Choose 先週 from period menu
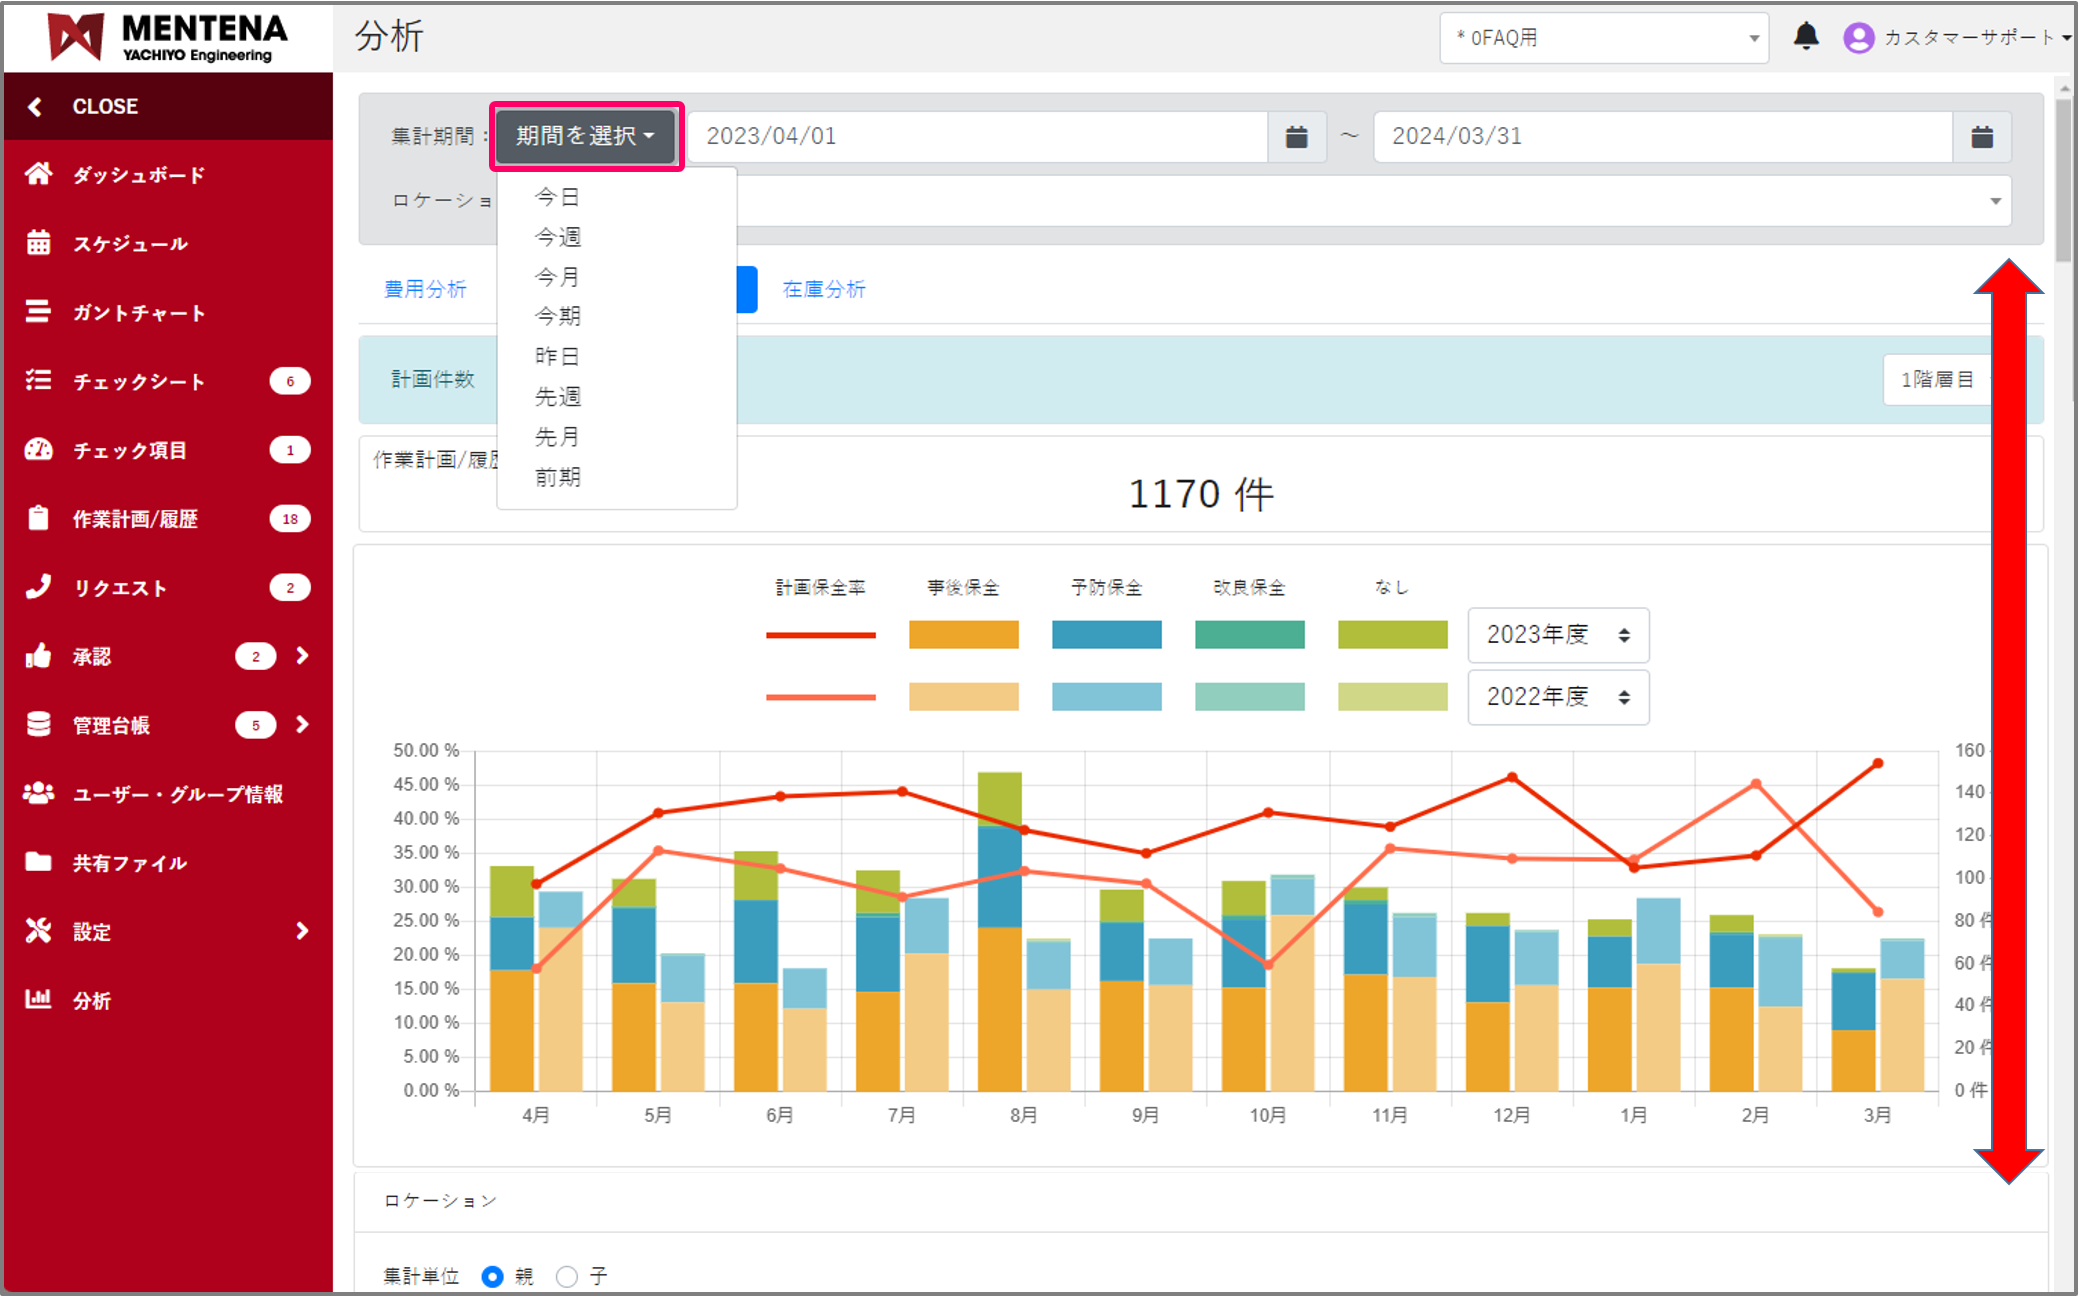Viewport: 2078px width, 1297px height. tap(557, 397)
